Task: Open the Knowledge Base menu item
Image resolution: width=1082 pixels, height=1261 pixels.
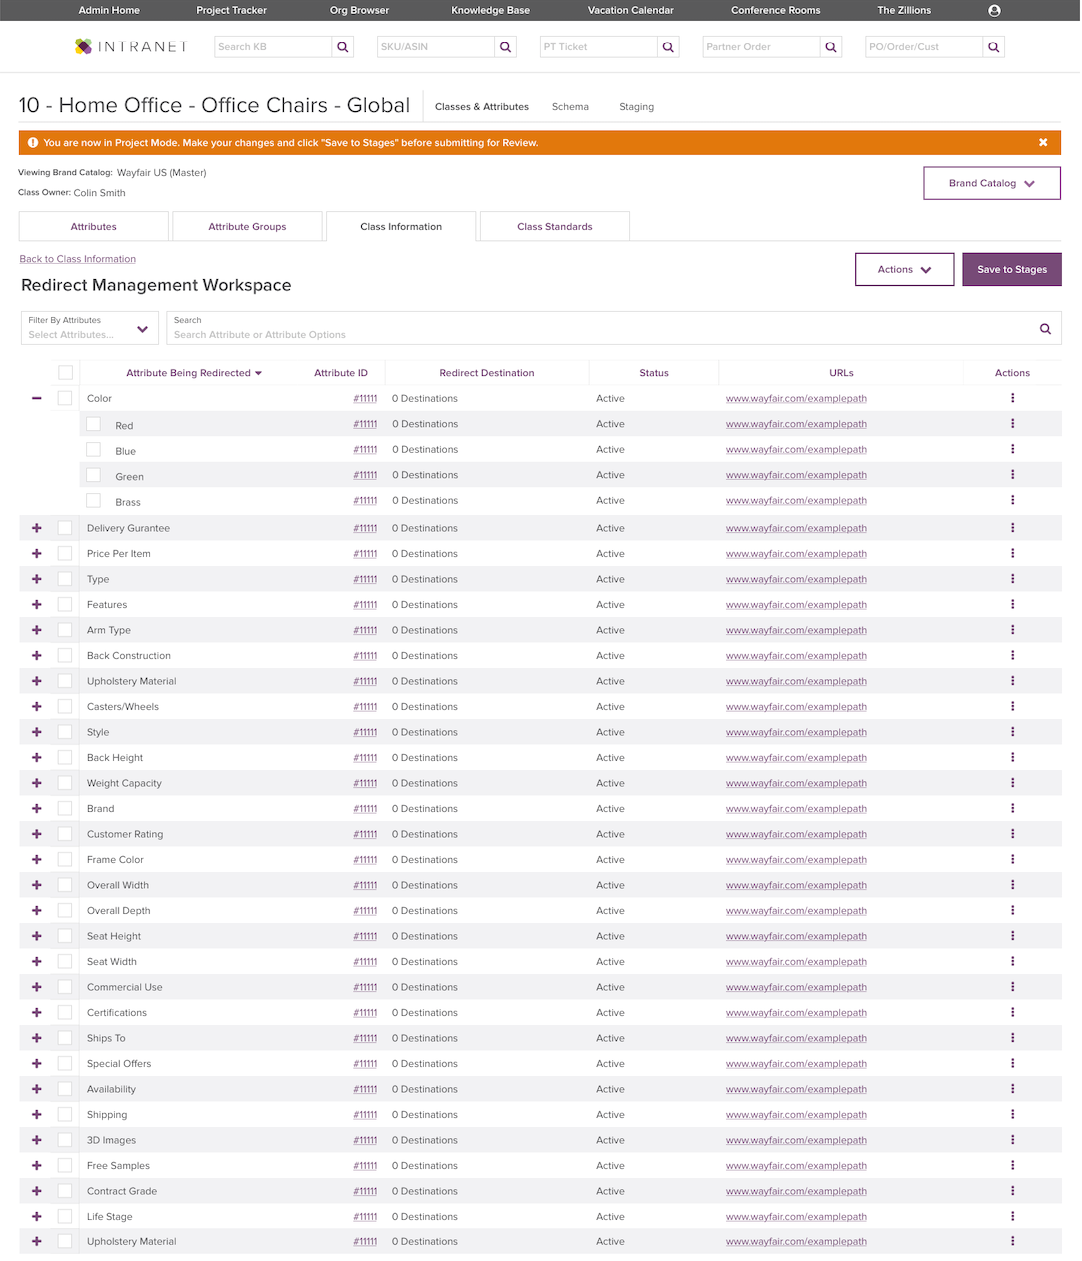Action: coord(490,10)
